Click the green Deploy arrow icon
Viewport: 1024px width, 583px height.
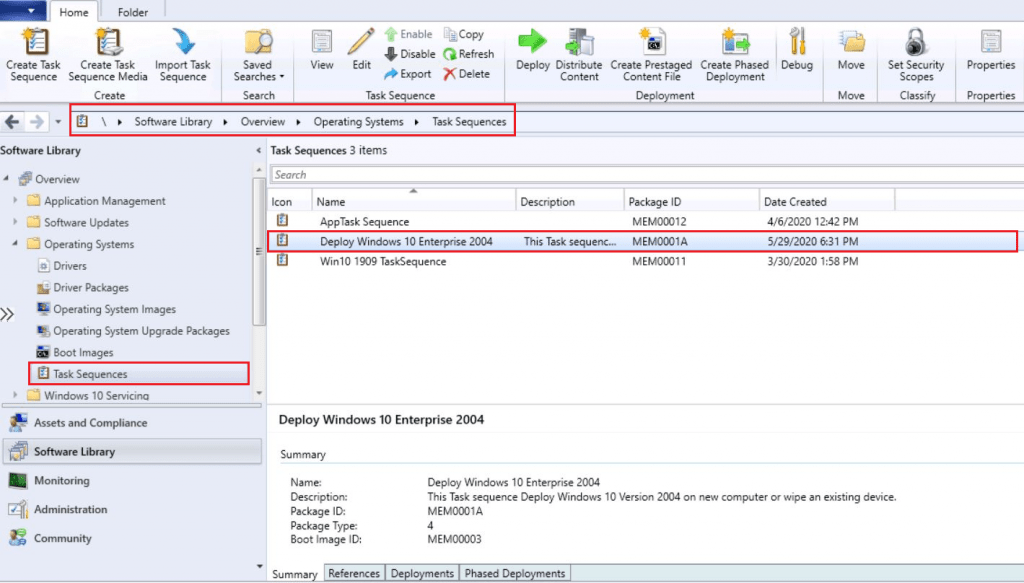click(x=532, y=41)
